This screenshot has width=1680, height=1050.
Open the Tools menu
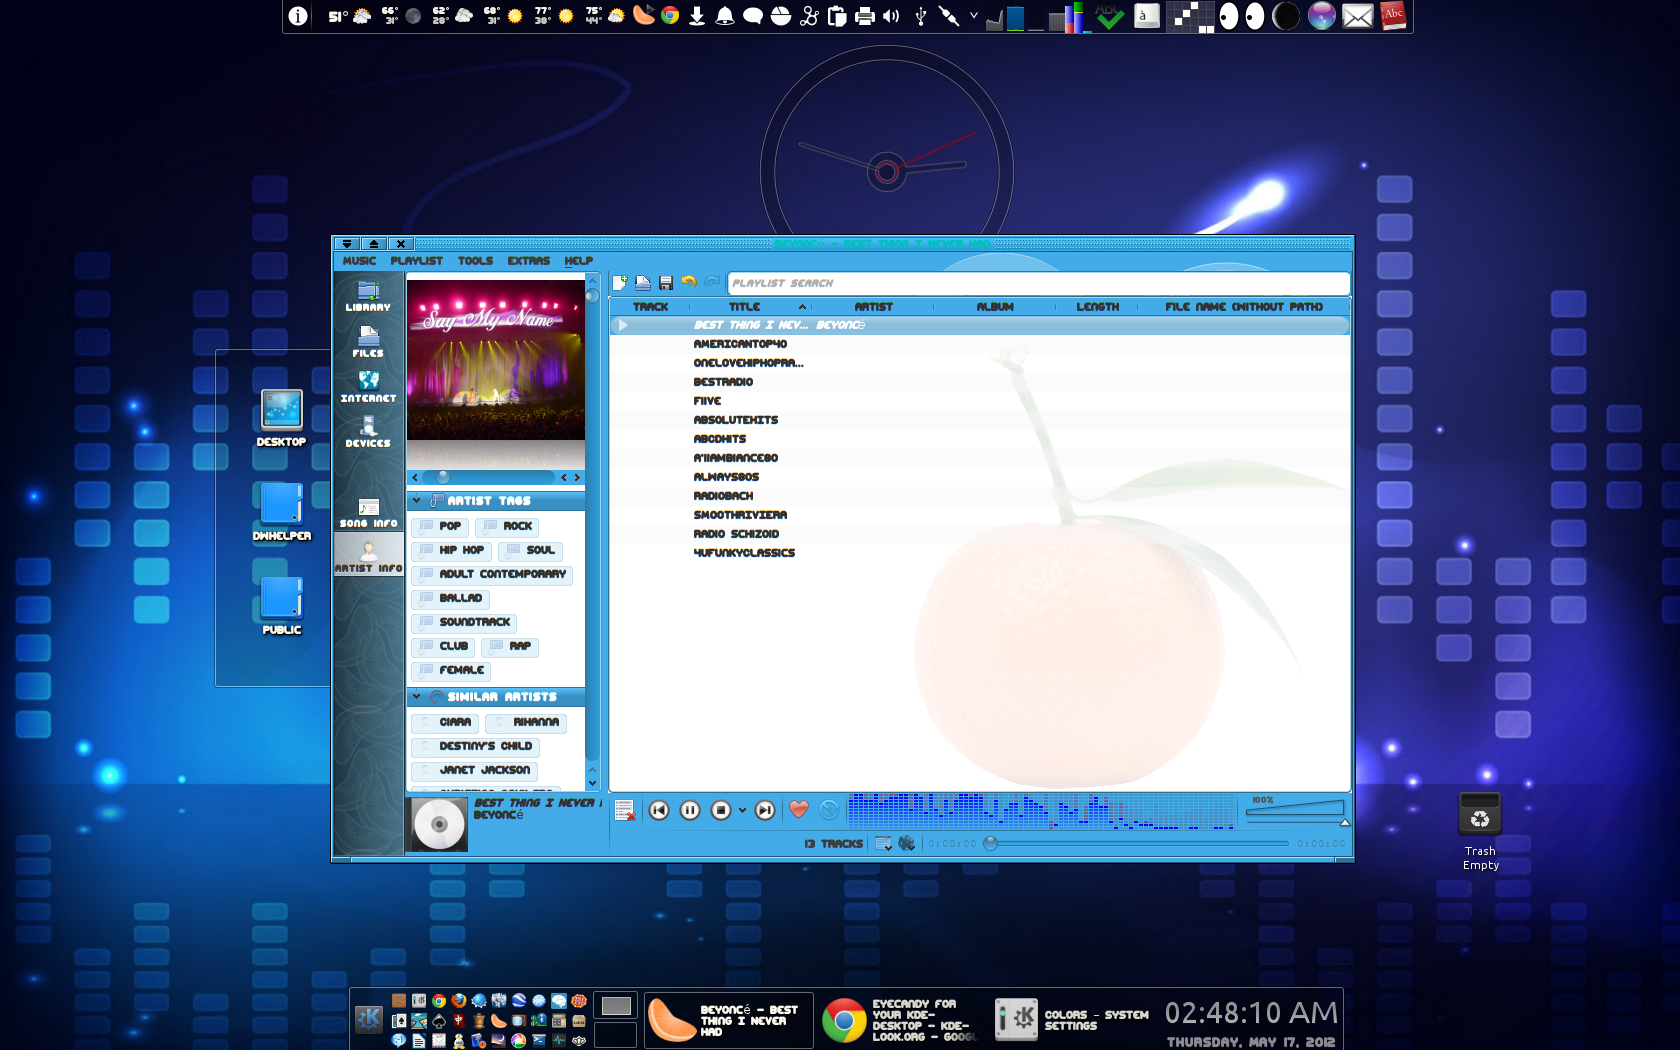(x=475, y=261)
